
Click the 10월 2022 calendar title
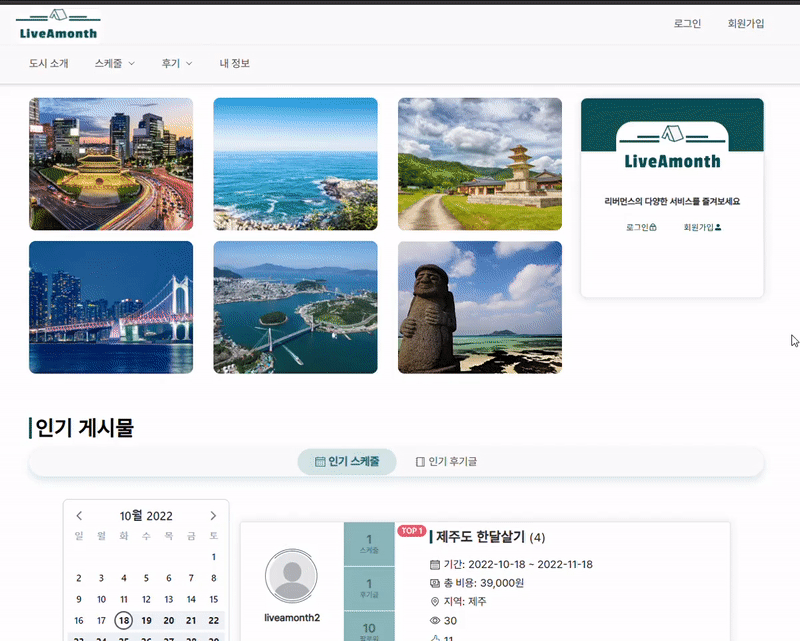click(146, 516)
